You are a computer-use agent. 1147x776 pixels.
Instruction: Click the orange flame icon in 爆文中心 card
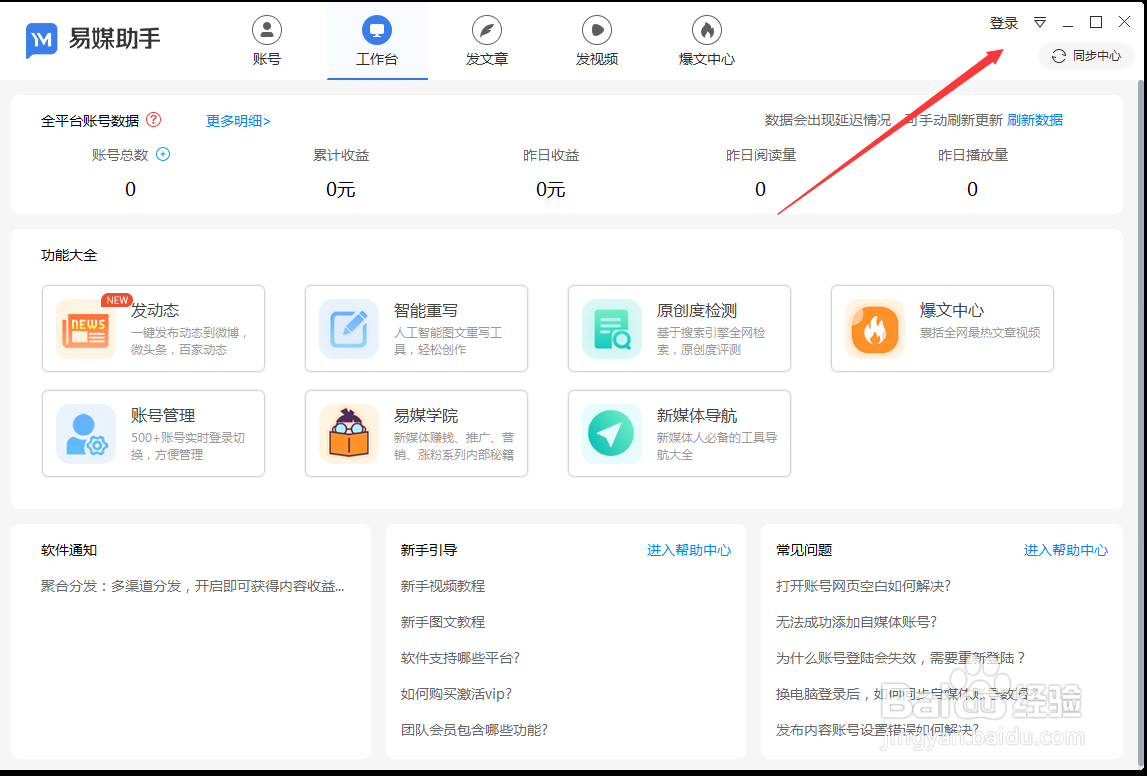[875, 329]
